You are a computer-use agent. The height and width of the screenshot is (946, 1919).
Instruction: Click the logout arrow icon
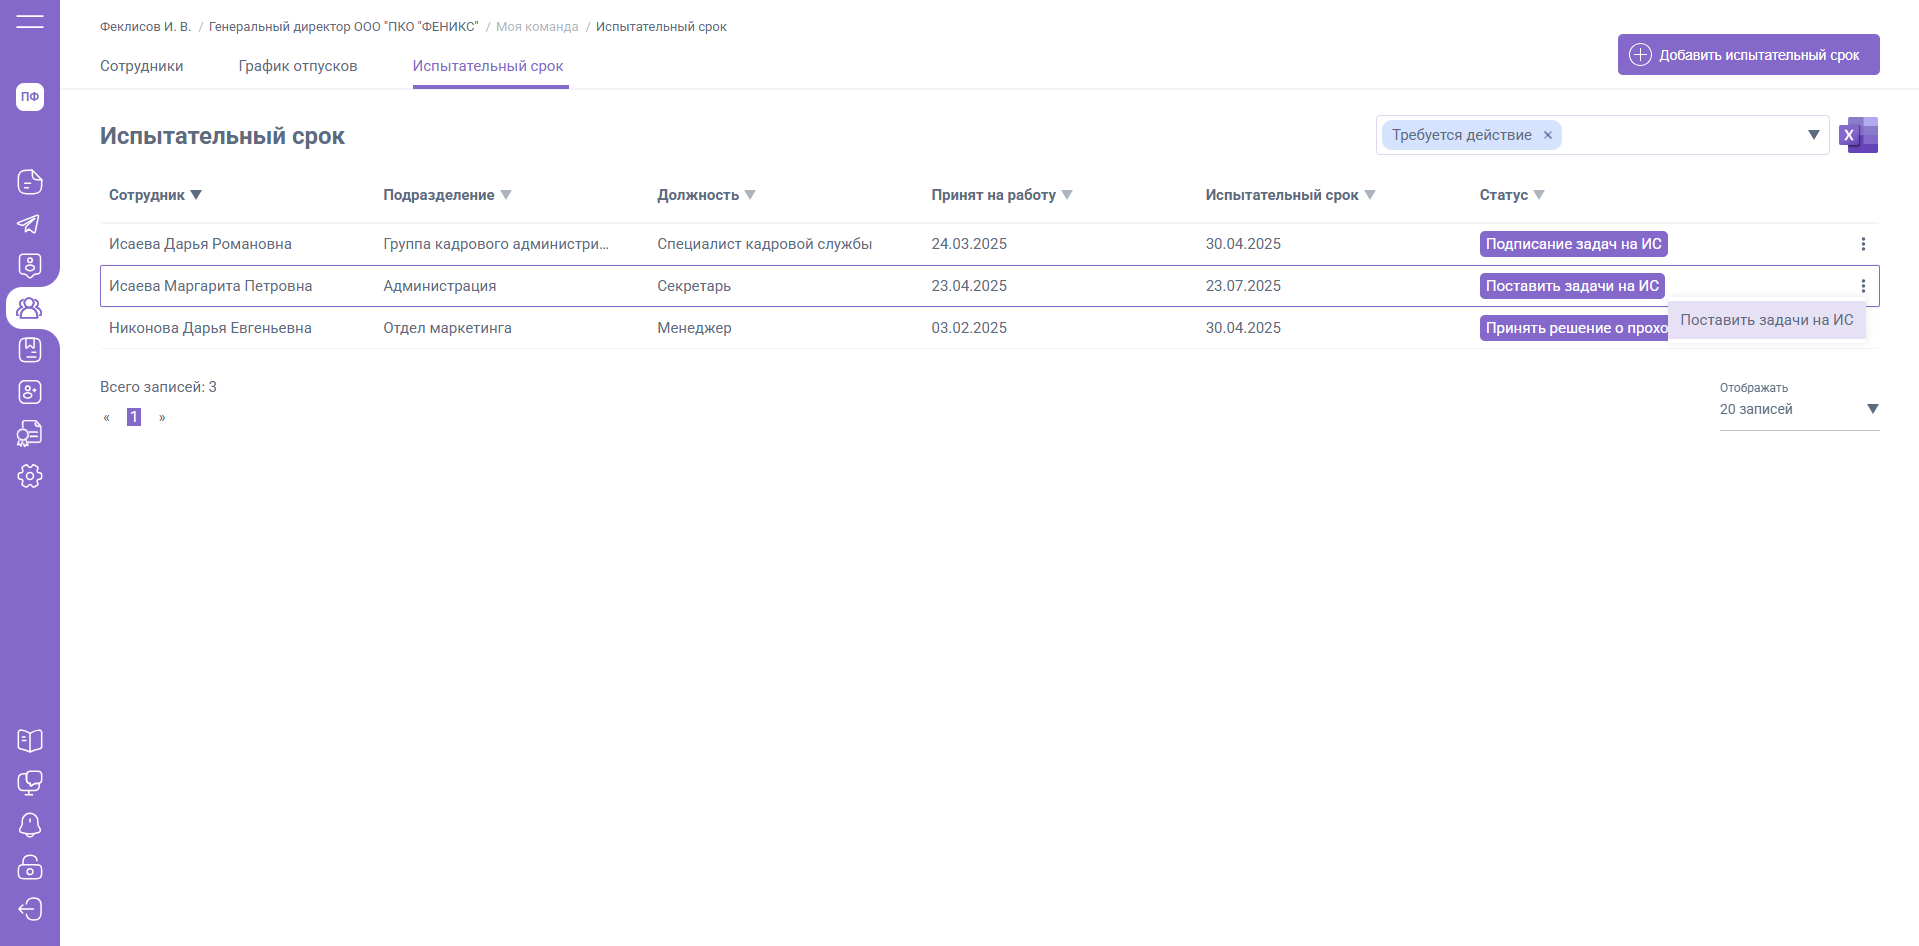pyautogui.click(x=30, y=909)
